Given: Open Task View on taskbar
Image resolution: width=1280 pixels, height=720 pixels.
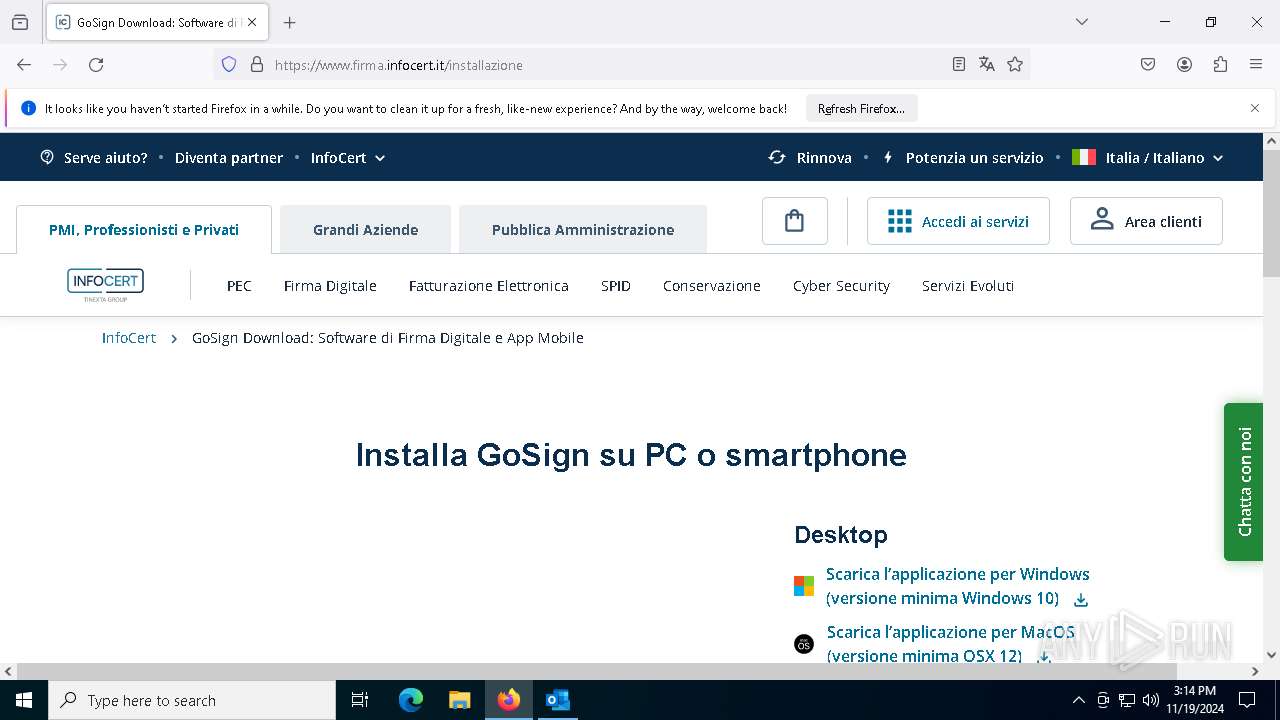Looking at the screenshot, I should pos(360,700).
